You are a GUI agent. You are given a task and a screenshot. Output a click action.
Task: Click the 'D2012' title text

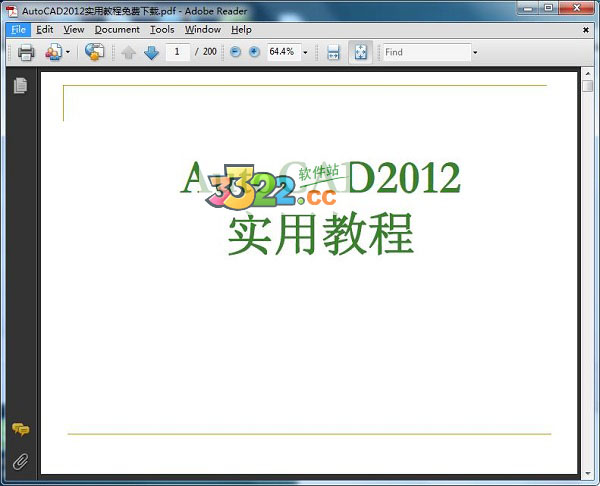(x=404, y=178)
